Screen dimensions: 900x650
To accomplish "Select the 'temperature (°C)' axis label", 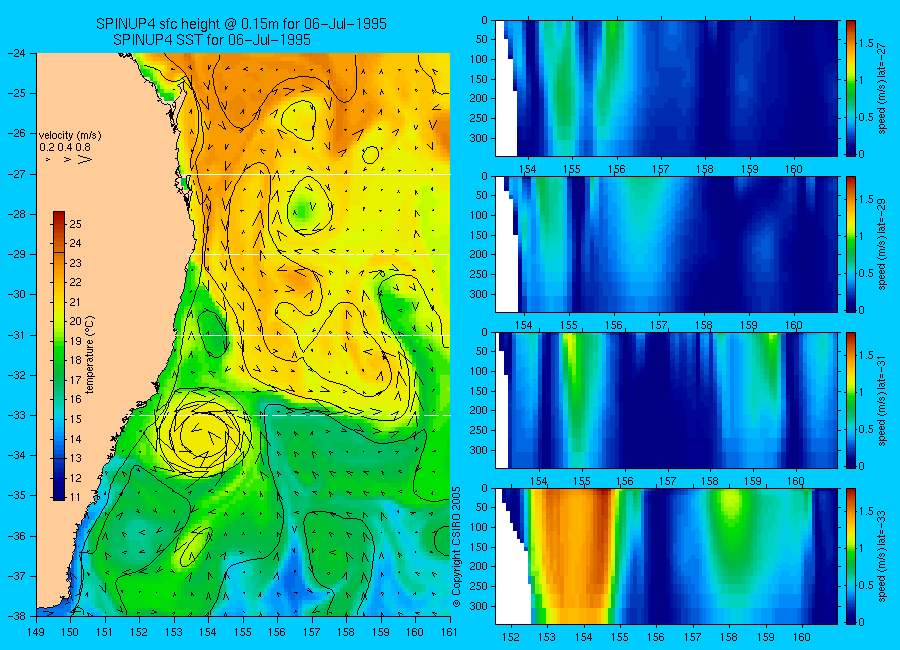I will [x=90, y=354].
